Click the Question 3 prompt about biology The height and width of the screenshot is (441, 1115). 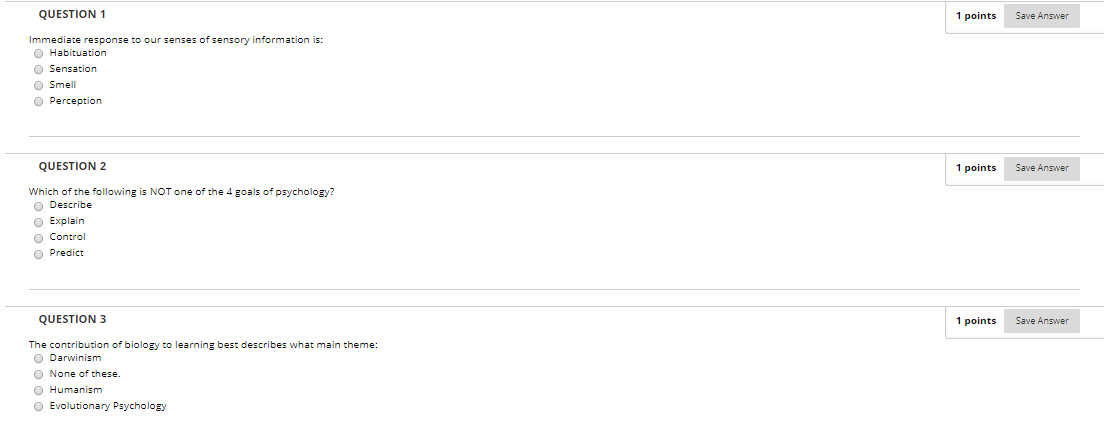click(x=203, y=345)
